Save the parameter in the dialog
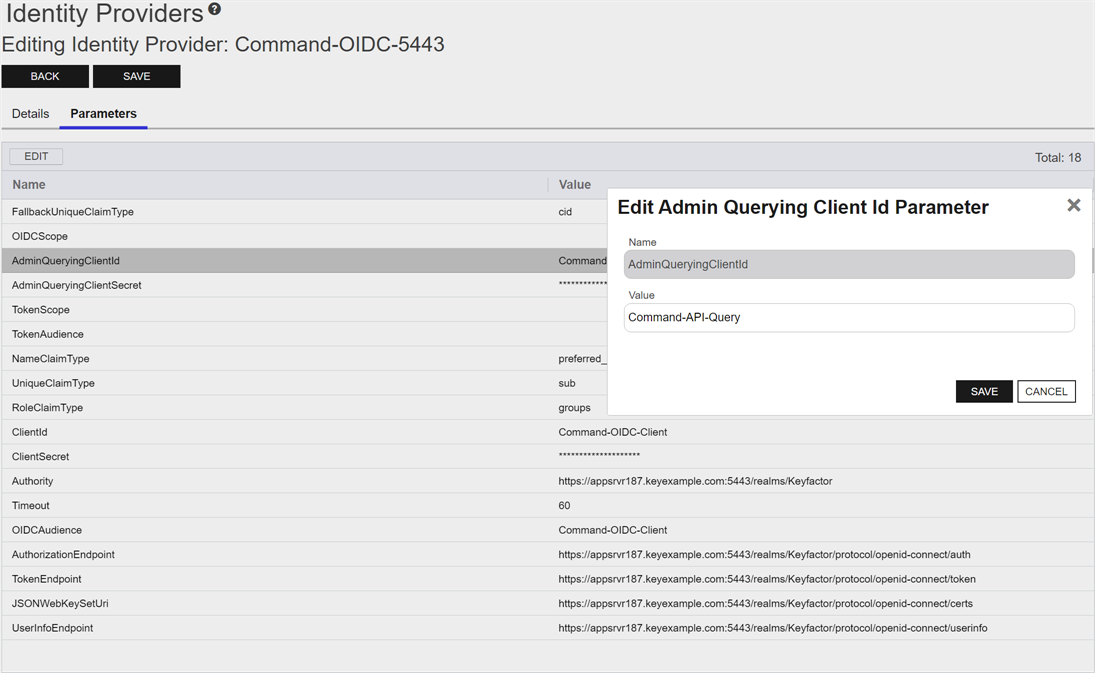 tap(983, 391)
